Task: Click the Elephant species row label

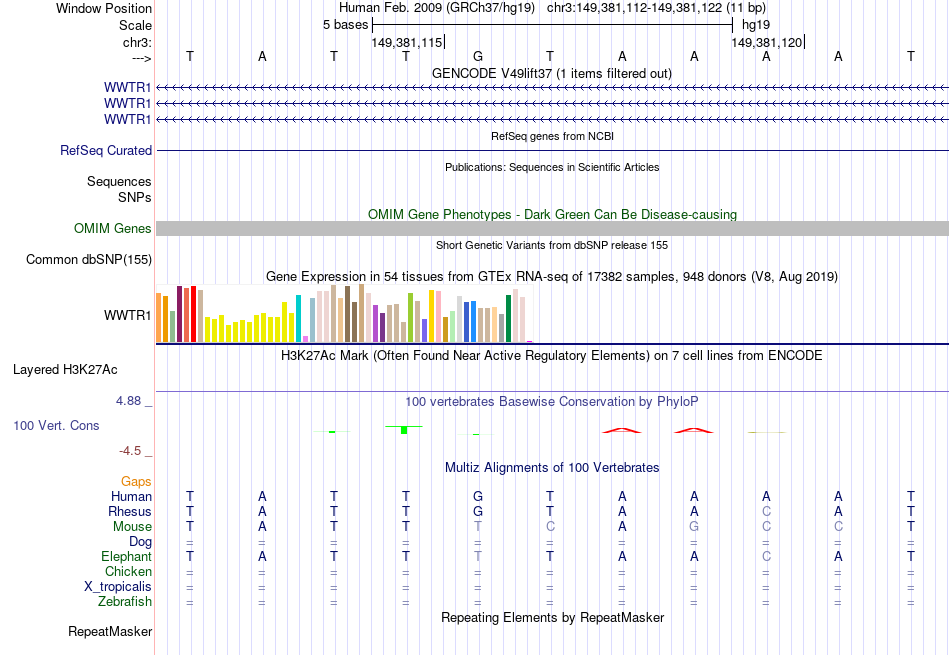Action: [127, 557]
